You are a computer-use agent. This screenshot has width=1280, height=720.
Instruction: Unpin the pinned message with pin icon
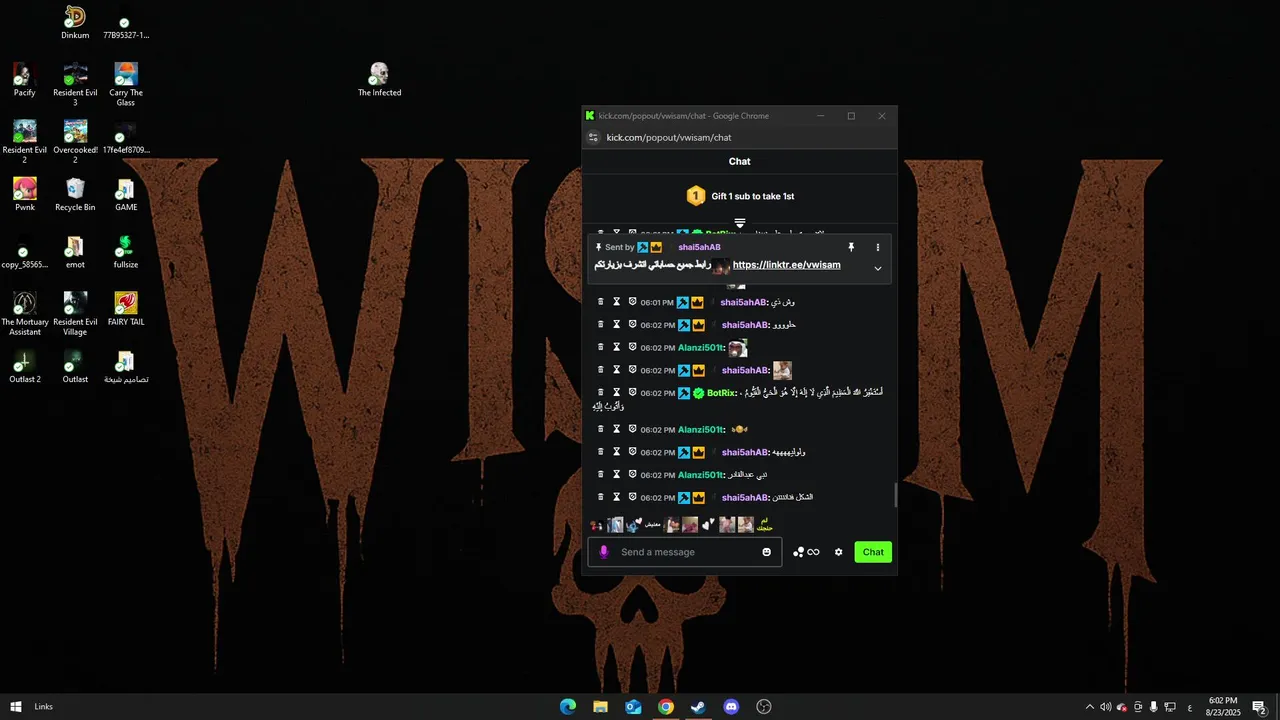click(x=852, y=247)
